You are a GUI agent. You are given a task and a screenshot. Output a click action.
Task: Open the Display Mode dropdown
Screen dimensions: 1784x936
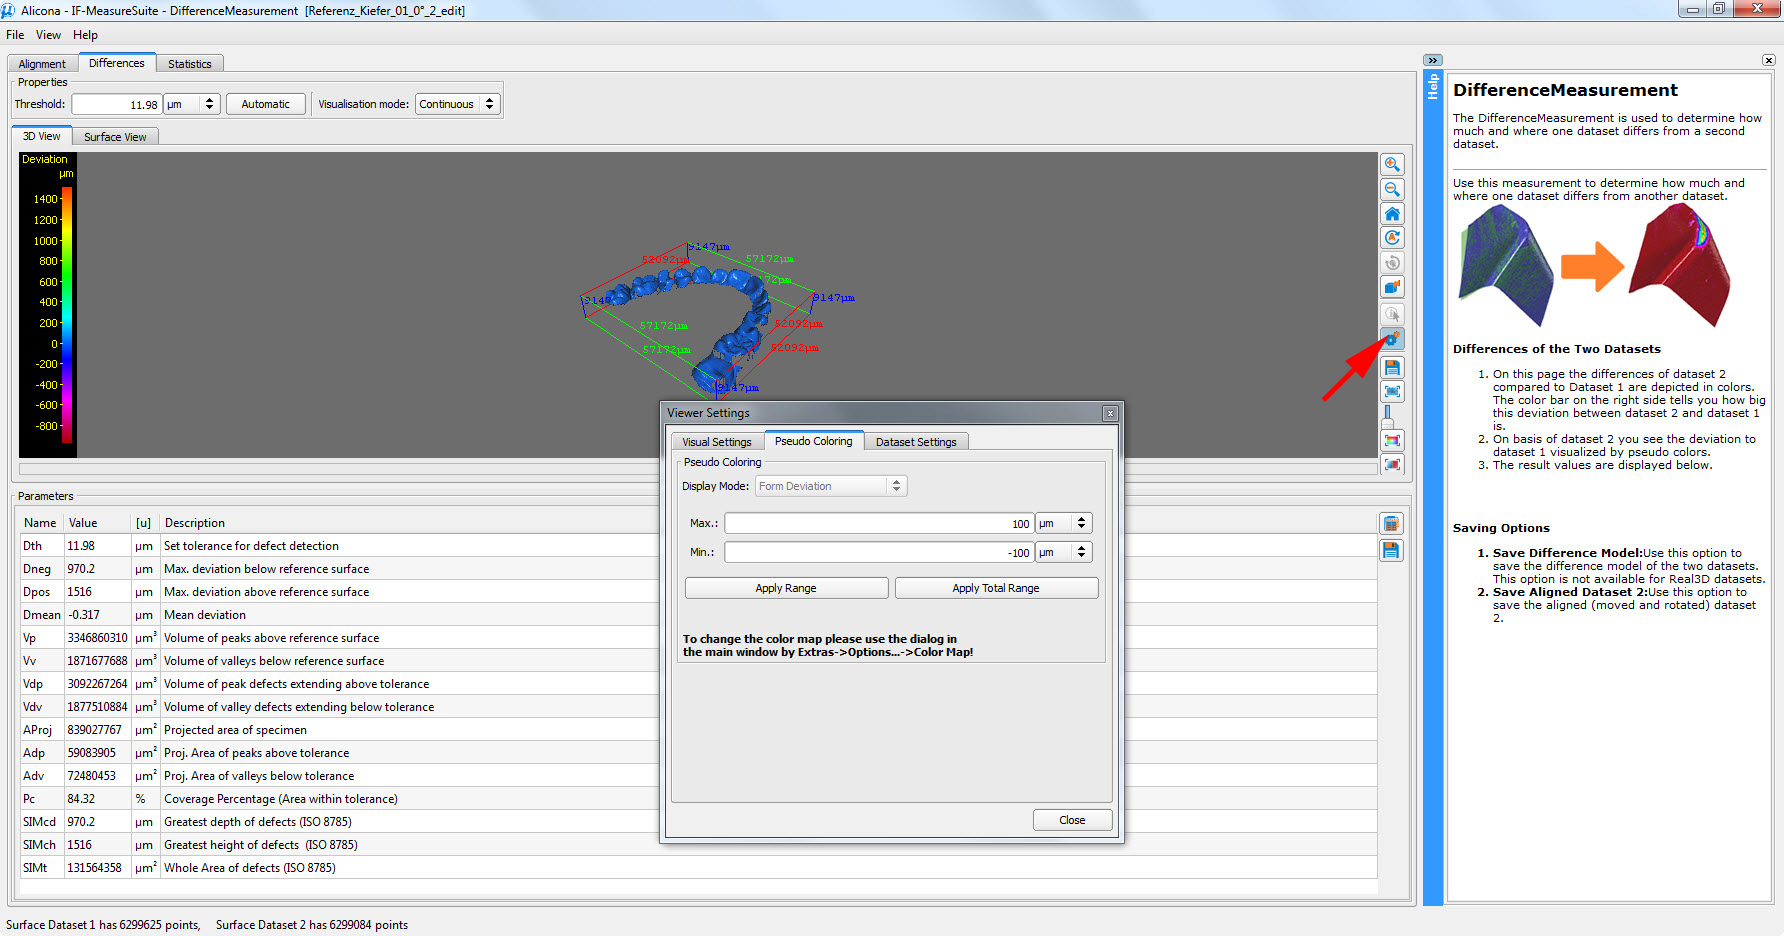(830, 486)
